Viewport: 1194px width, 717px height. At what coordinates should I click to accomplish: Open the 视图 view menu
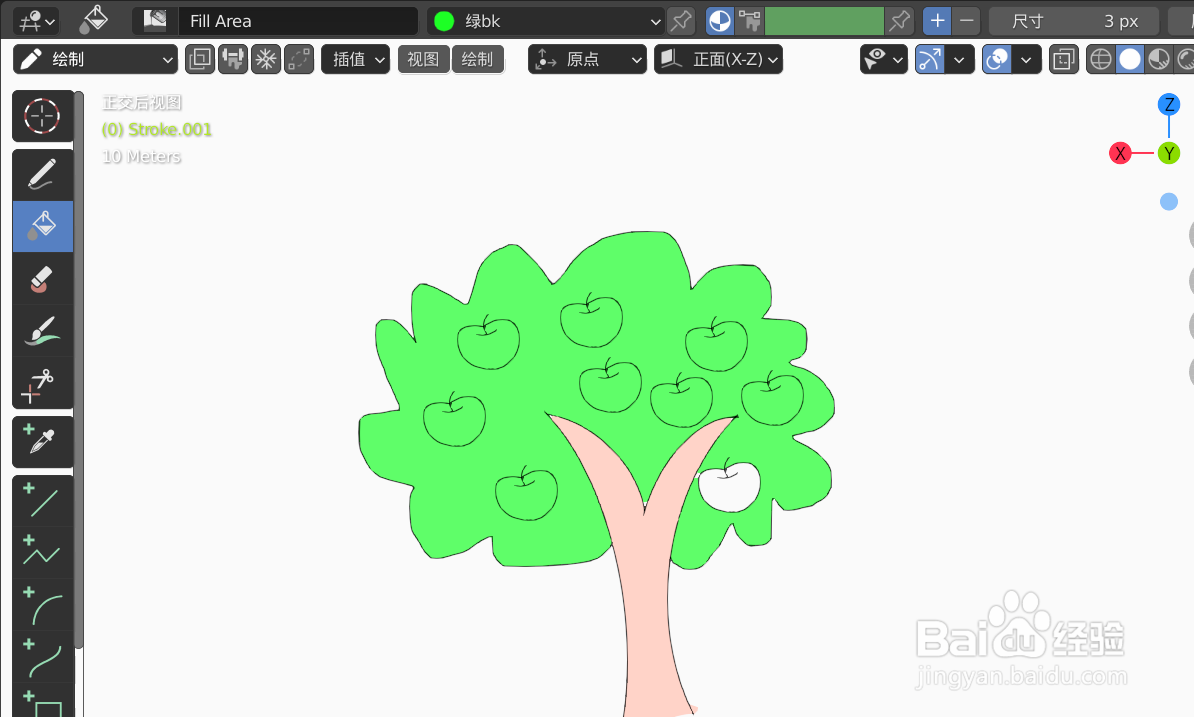423,59
